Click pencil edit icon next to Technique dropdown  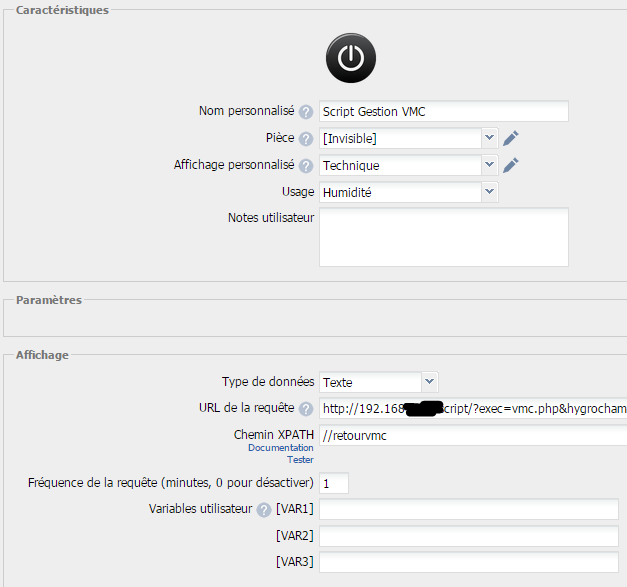(511, 166)
